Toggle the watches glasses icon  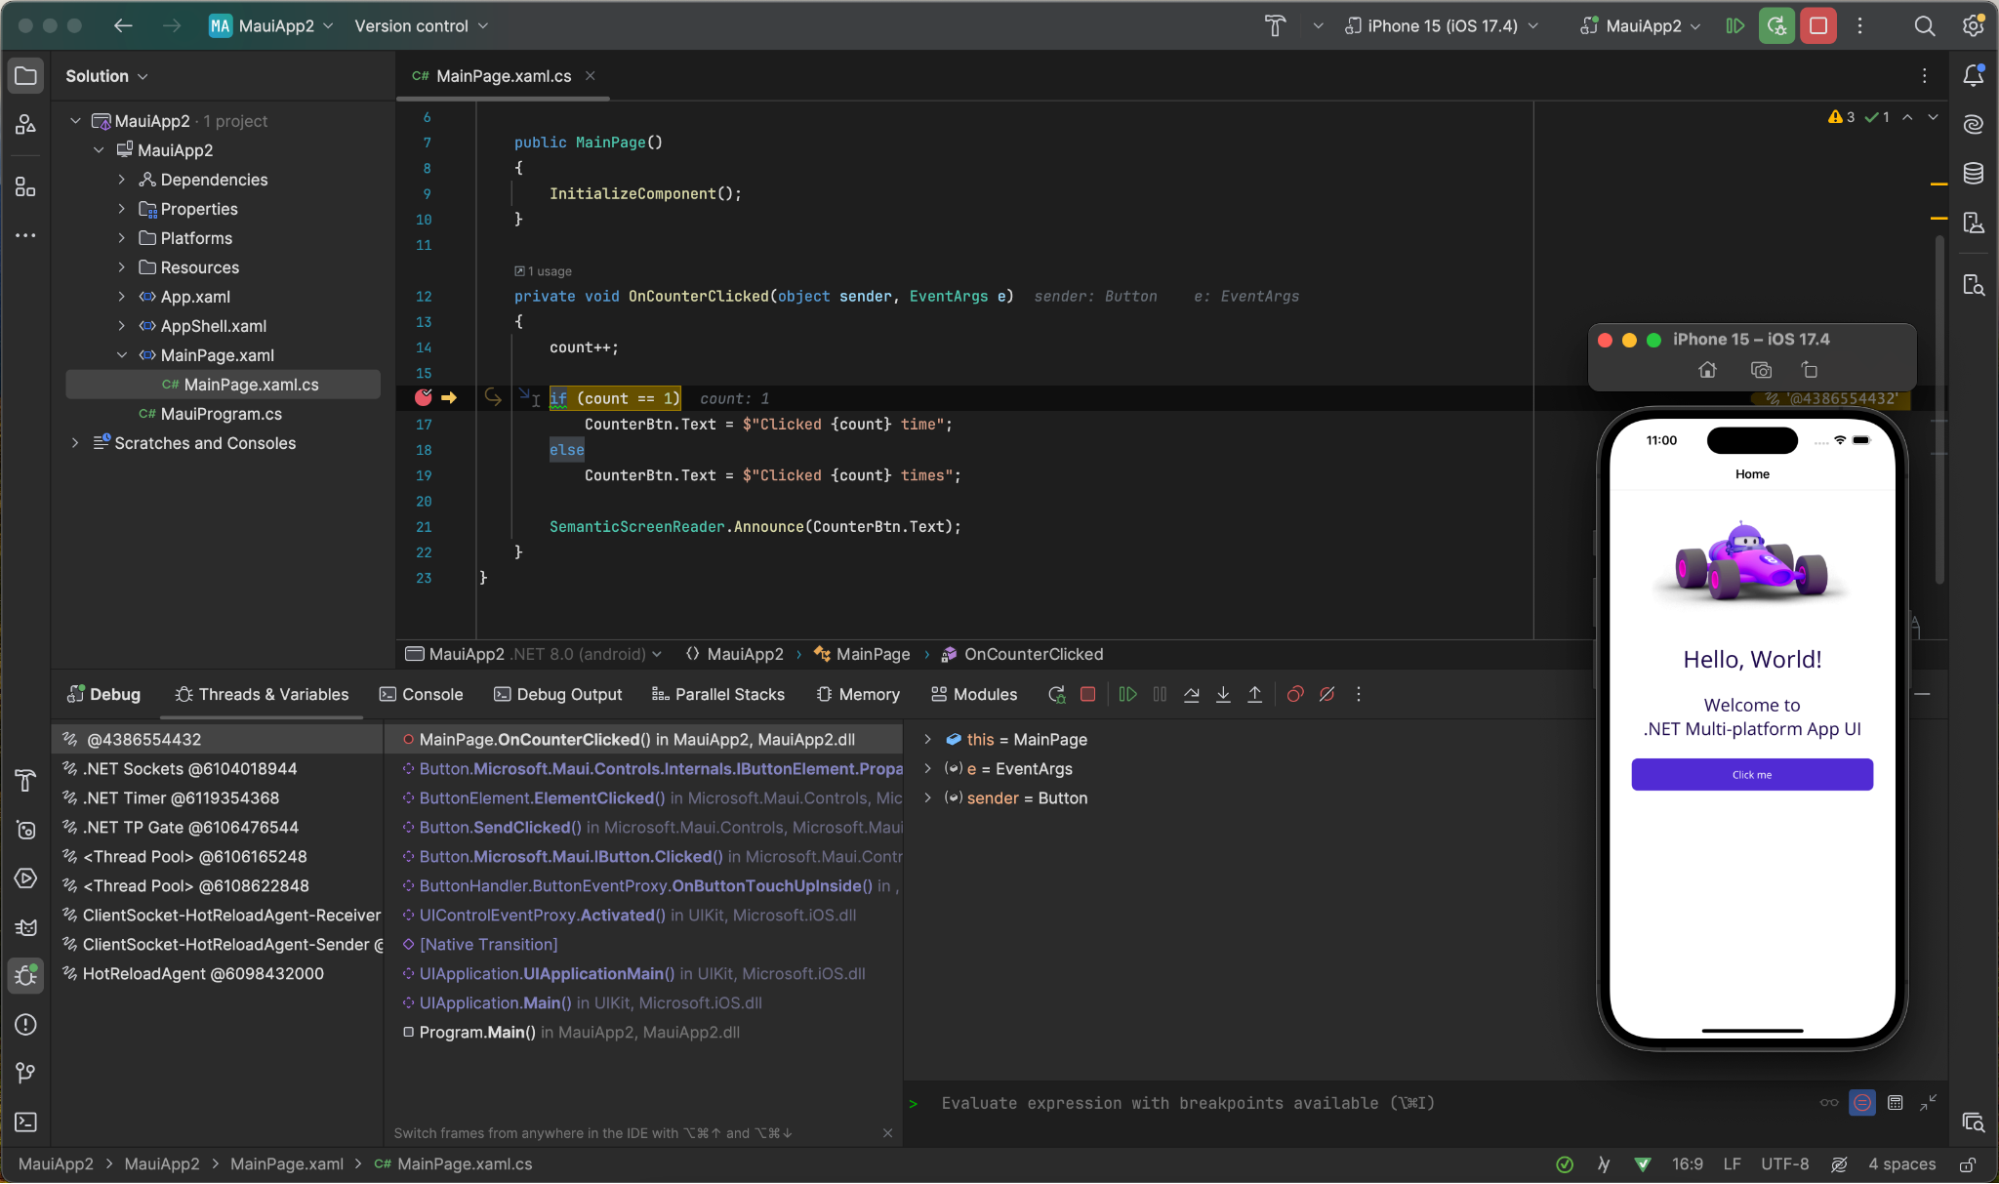[x=1829, y=1103]
